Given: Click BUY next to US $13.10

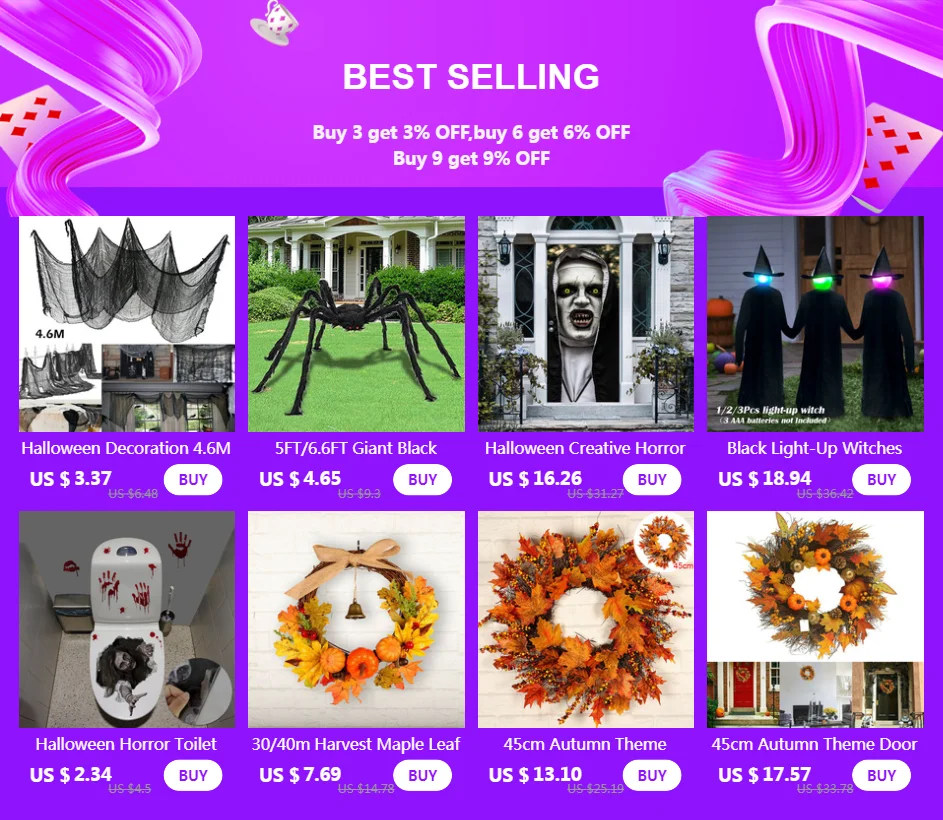Looking at the screenshot, I should (652, 775).
